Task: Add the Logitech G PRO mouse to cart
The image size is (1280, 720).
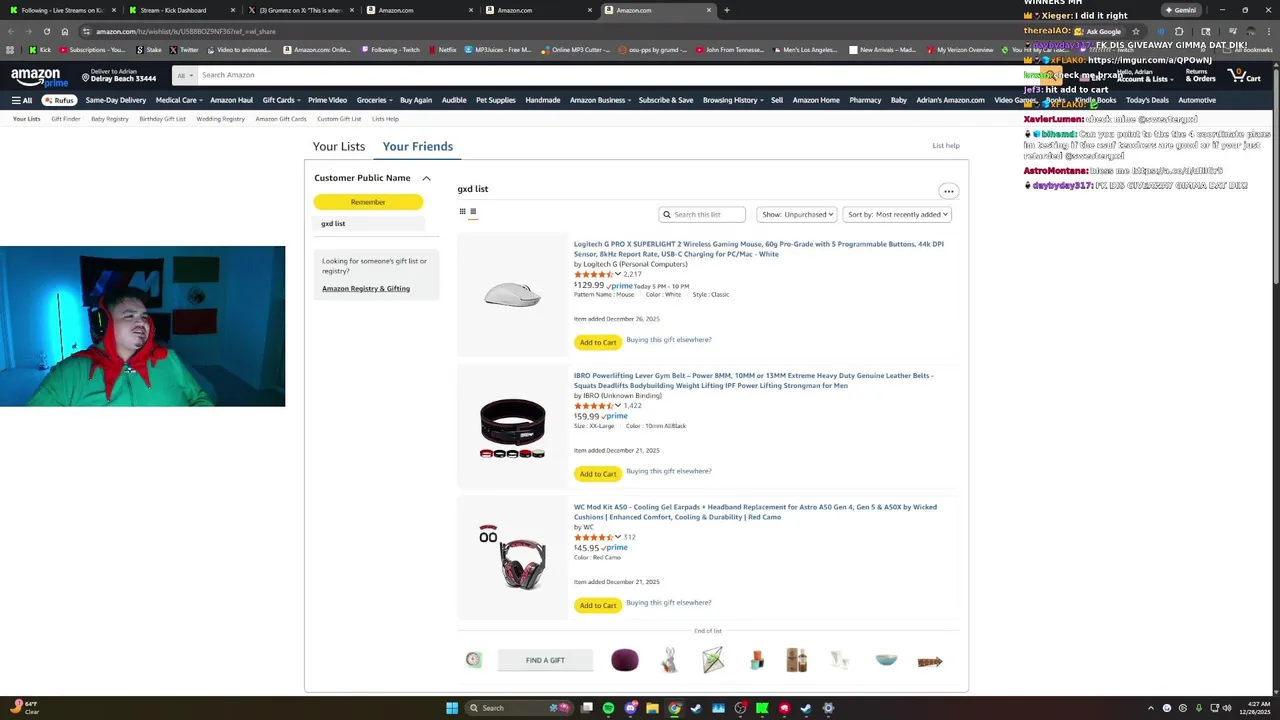Action: 598,342
